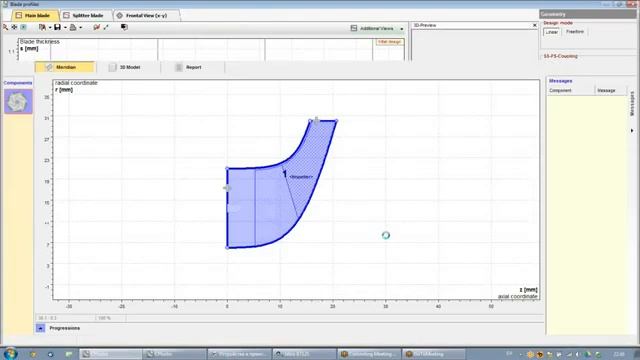Click the Geometry panel header

click(x=588, y=14)
